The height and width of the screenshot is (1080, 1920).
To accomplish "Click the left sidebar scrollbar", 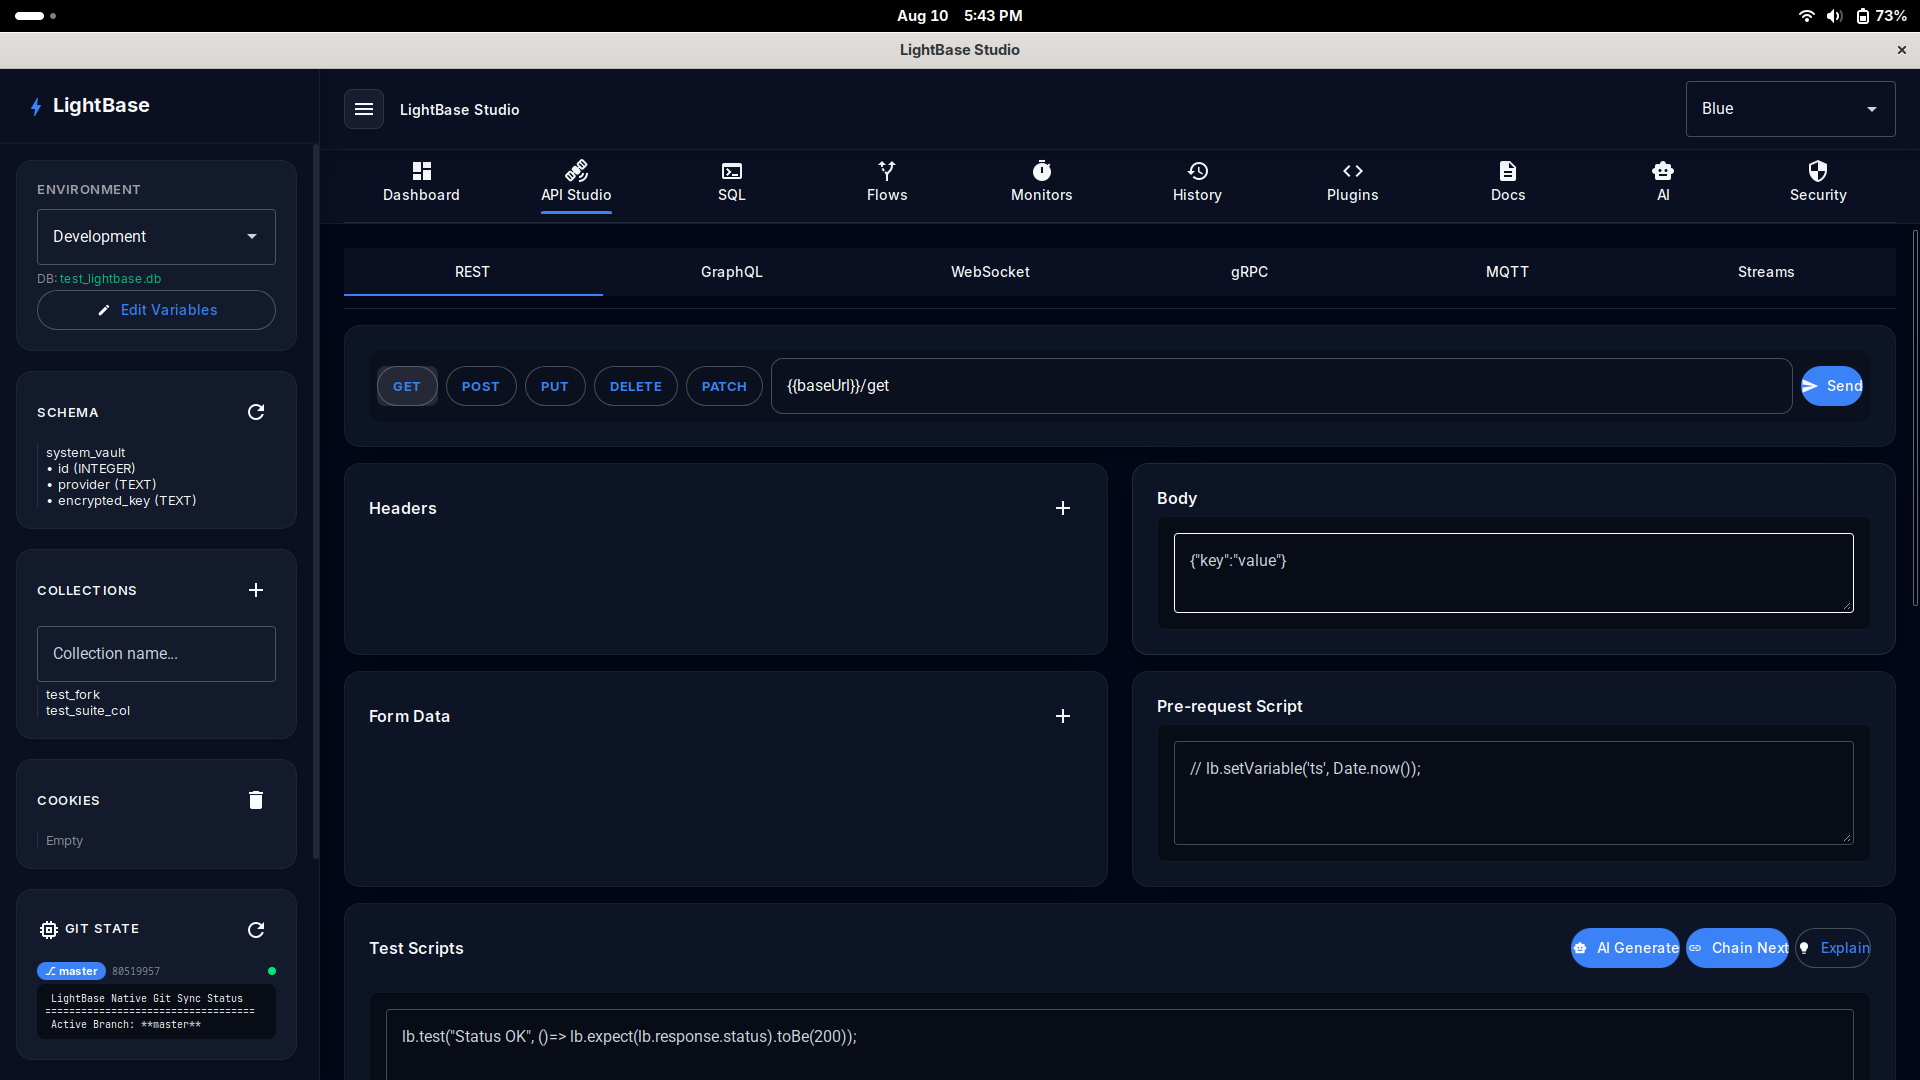I will pyautogui.click(x=316, y=500).
